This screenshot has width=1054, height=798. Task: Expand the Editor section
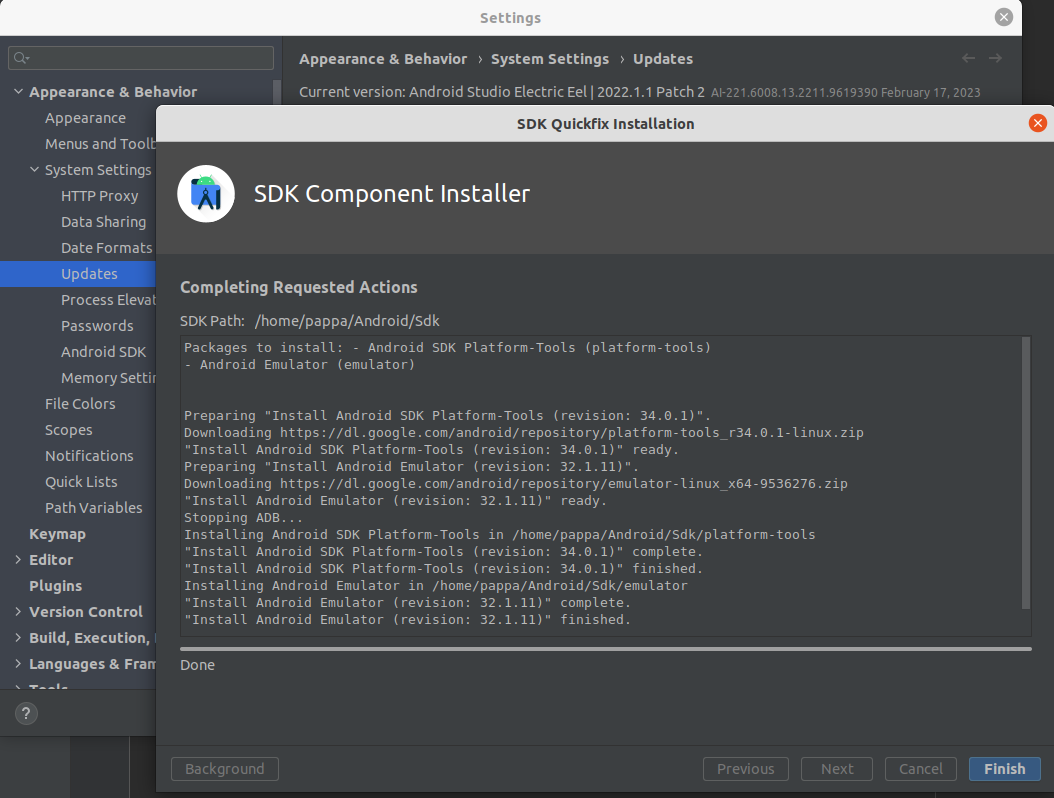point(18,559)
